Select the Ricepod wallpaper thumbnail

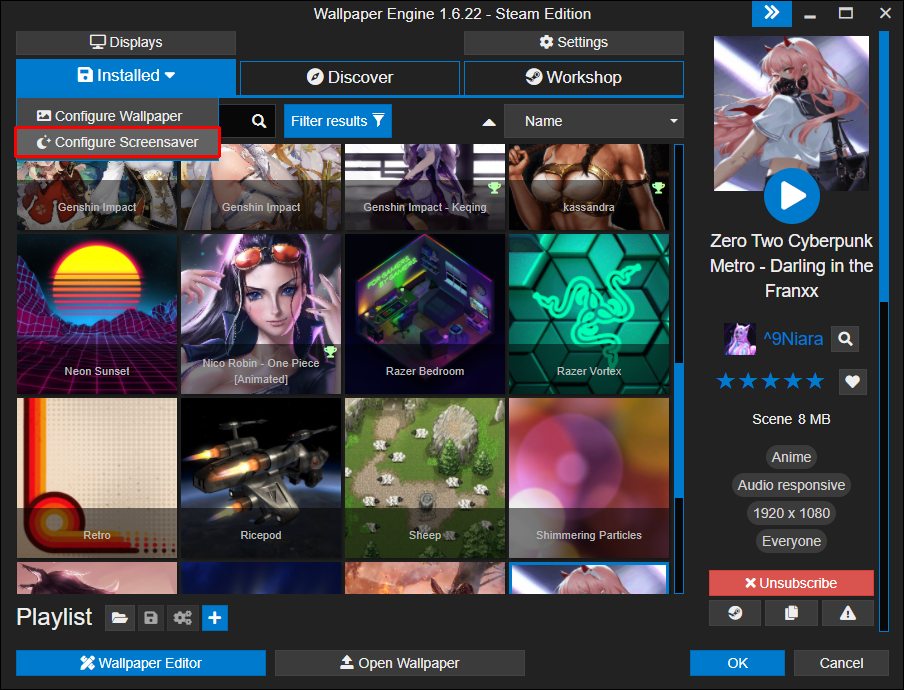(x=261, y=478)
